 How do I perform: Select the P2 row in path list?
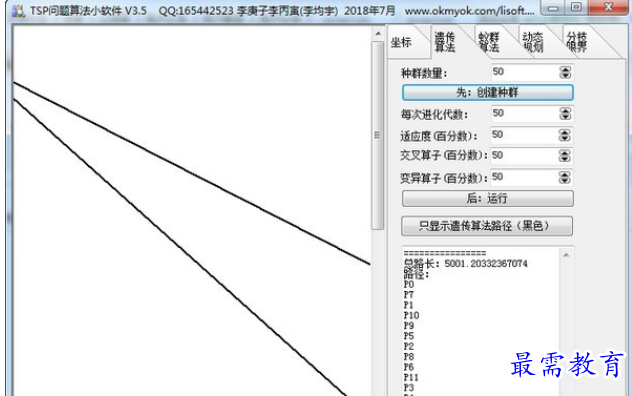point(409,346)
